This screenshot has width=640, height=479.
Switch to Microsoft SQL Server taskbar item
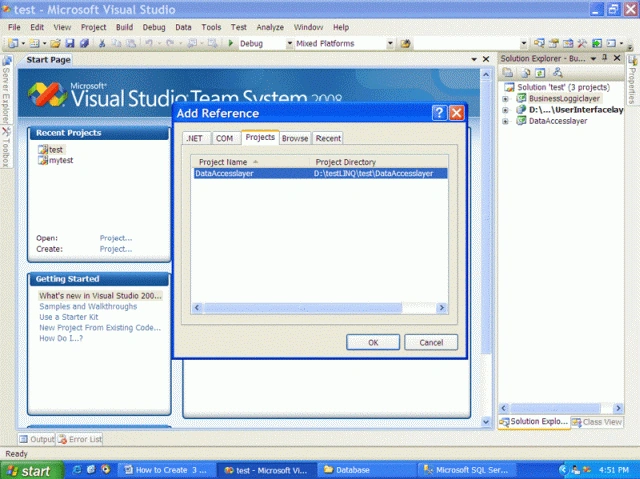click(466, 470)
